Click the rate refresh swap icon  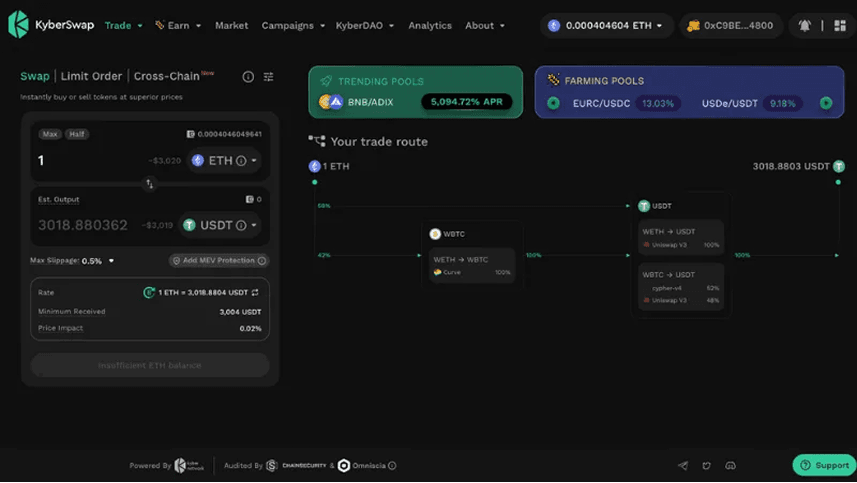(x=255, y=293)
